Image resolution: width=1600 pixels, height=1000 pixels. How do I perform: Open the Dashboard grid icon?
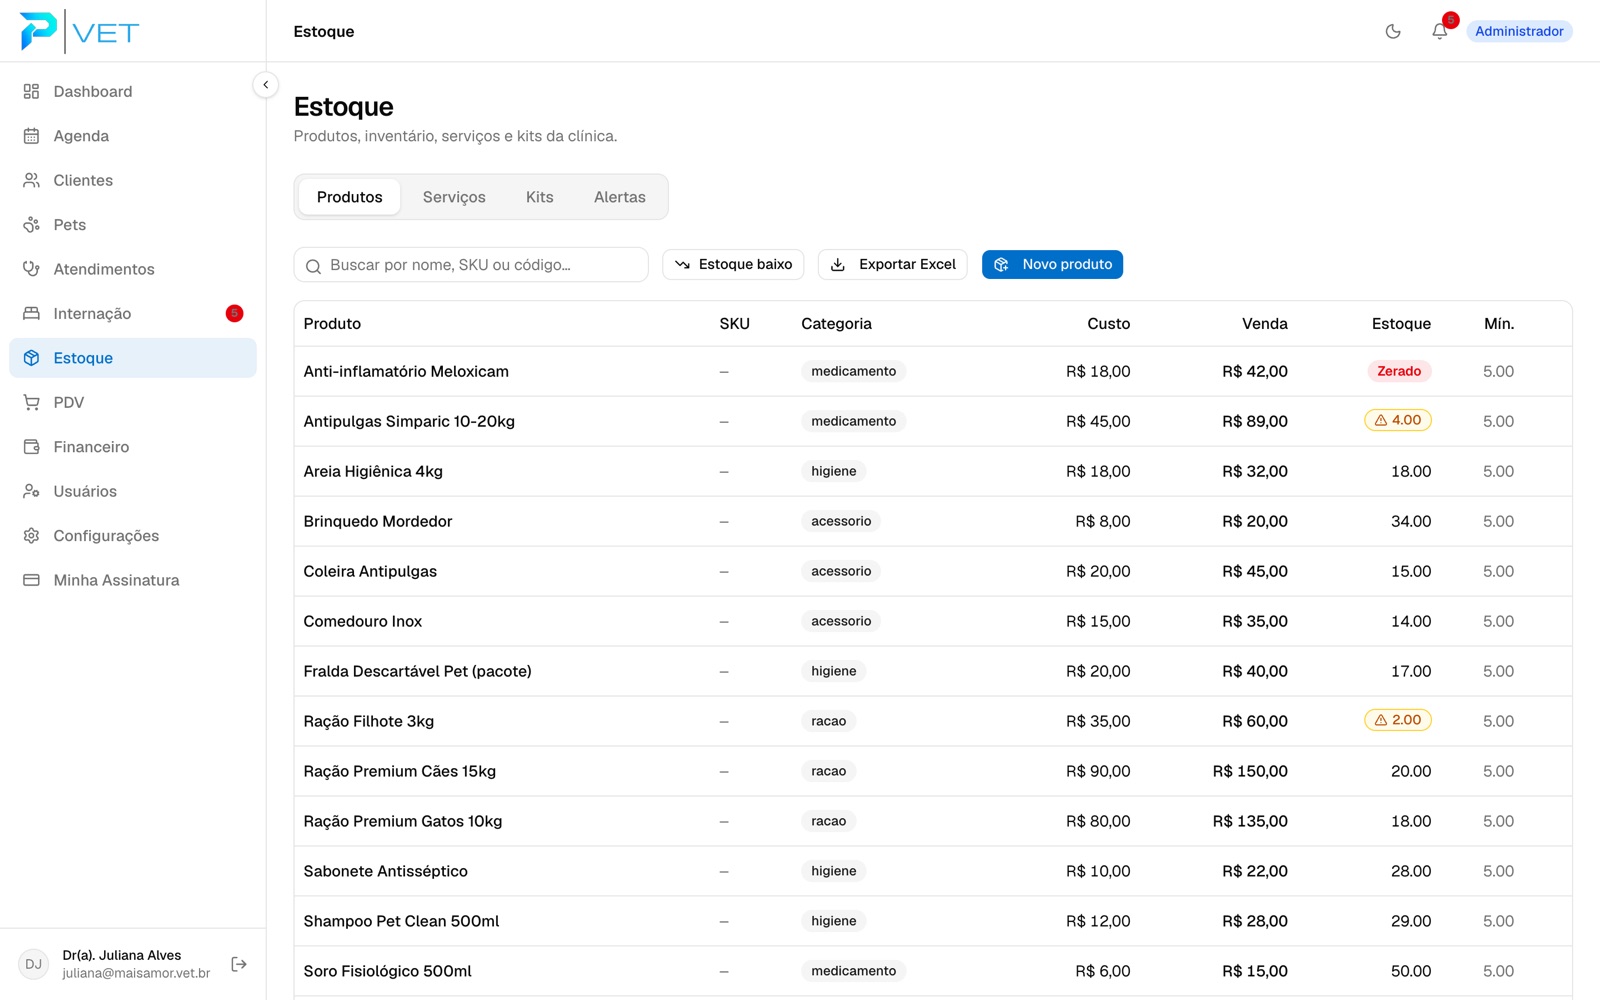point(31,91)
